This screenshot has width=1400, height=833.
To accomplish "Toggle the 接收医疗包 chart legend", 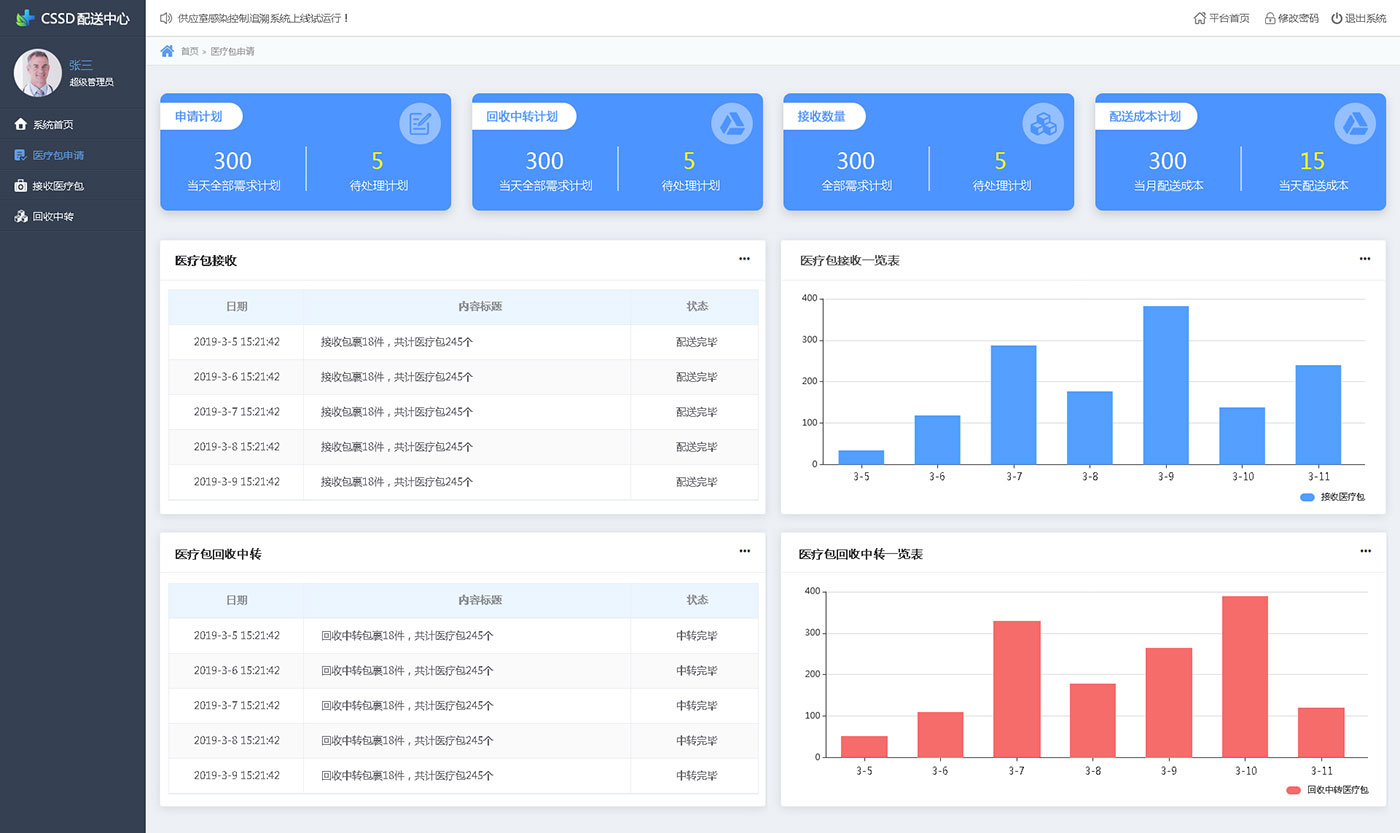I will pos(1332,497).
